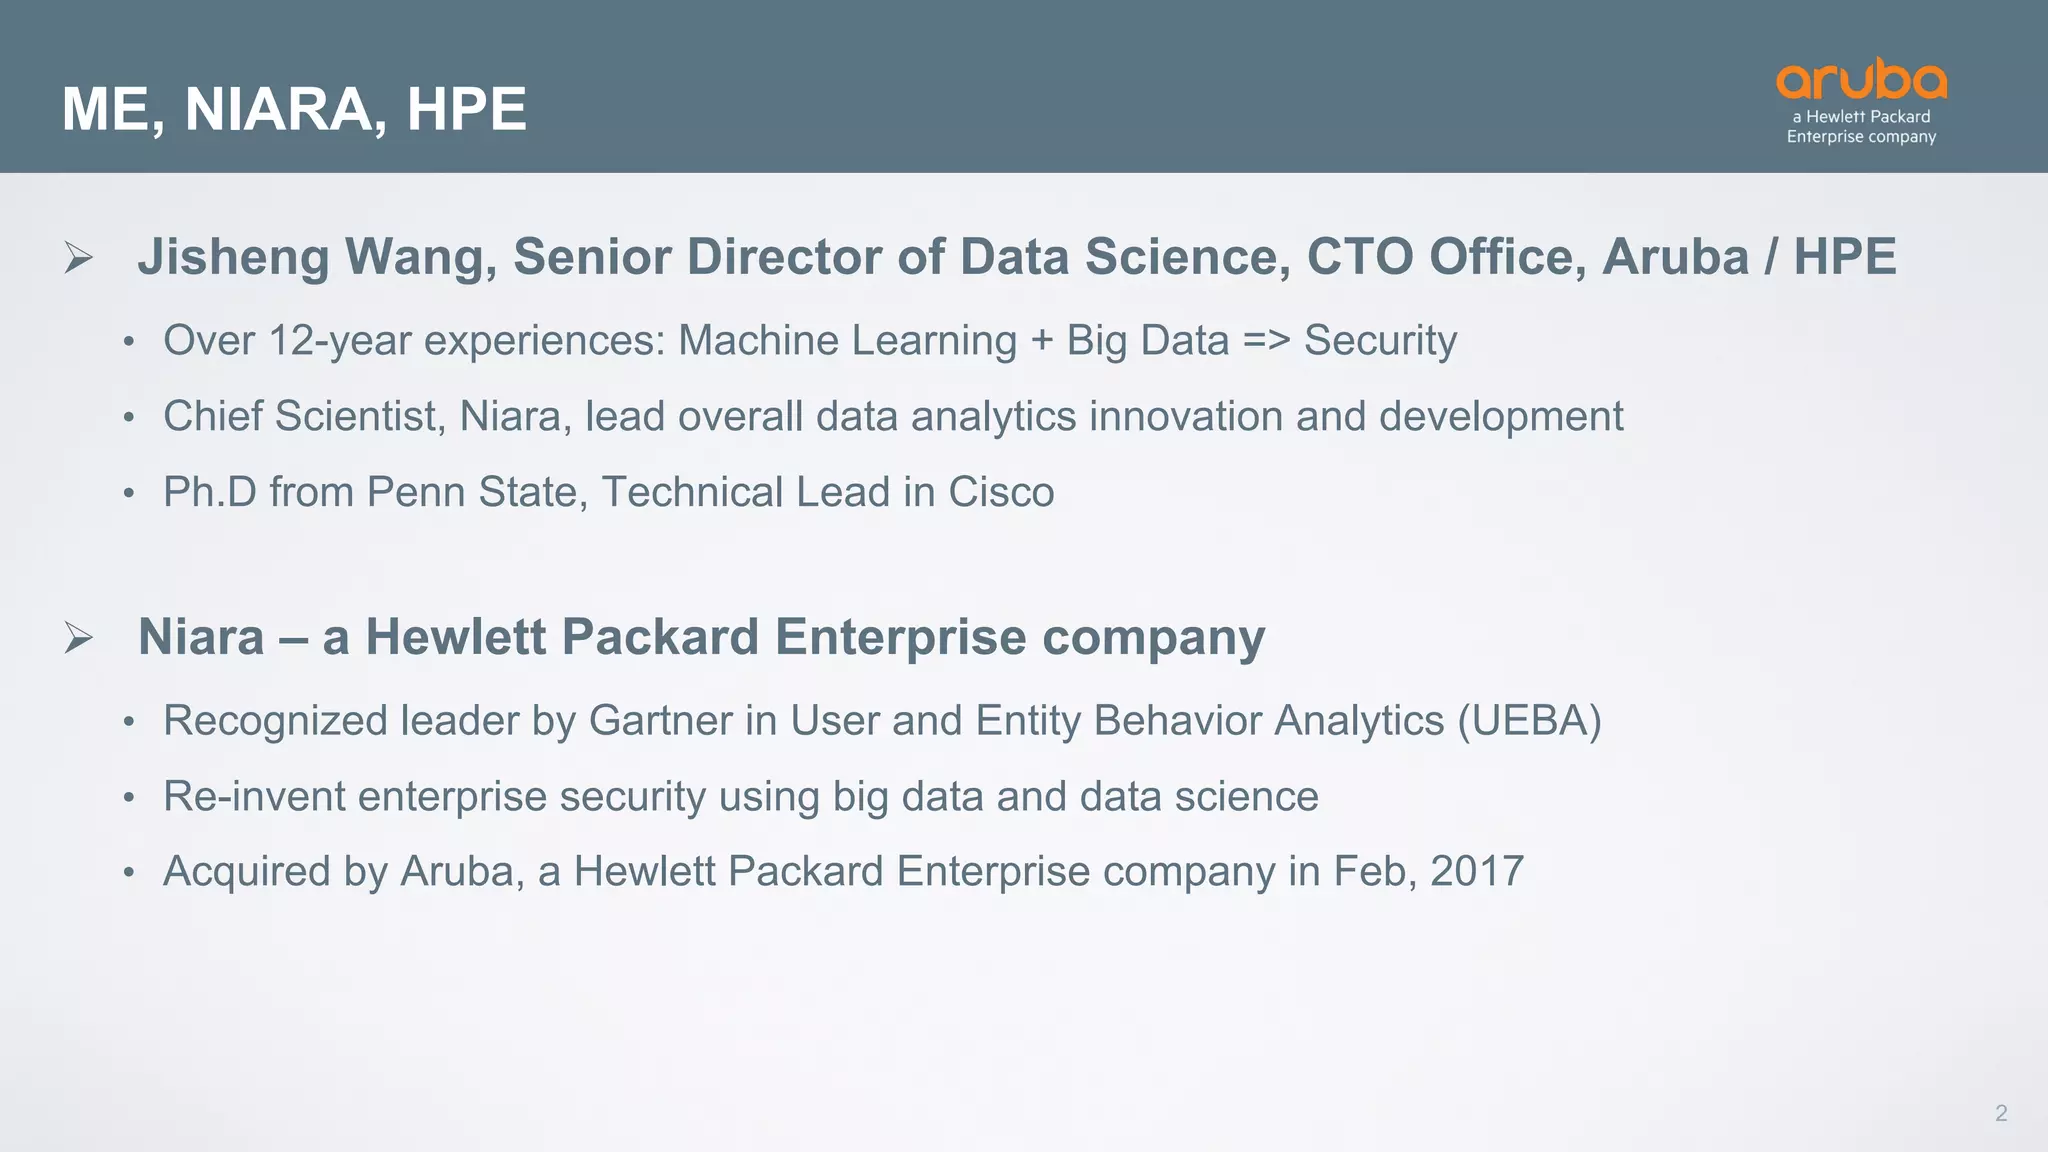Click the 'Re-invent enterprise security' line
The image size is (2048, 1152).
click(x=740, y=797)
